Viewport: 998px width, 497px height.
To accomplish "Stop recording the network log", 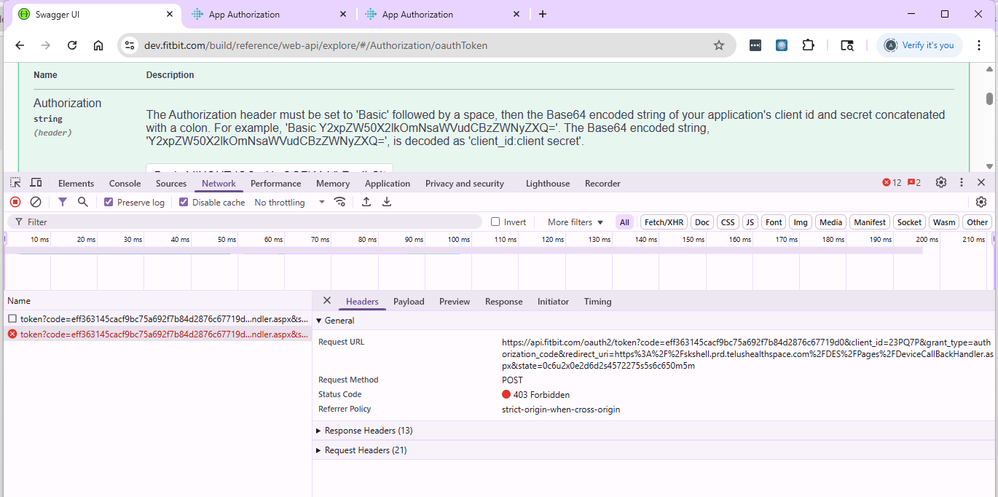I will click(x=15, y=202).
